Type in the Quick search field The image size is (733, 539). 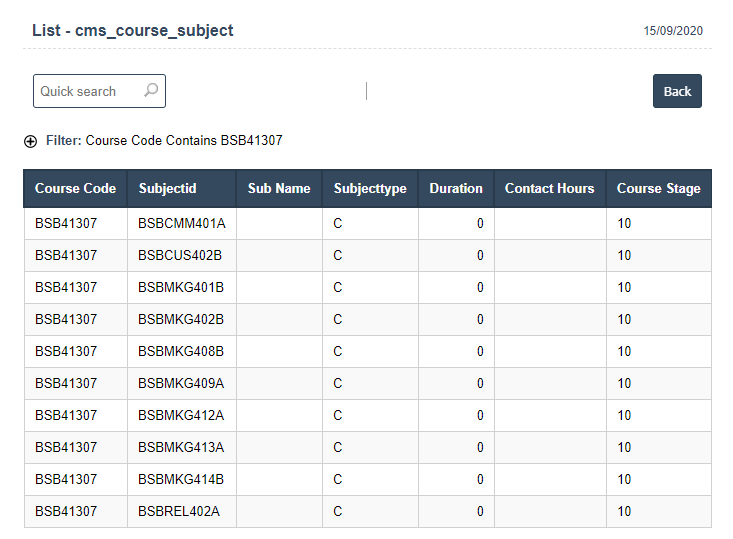click(88, 91)
